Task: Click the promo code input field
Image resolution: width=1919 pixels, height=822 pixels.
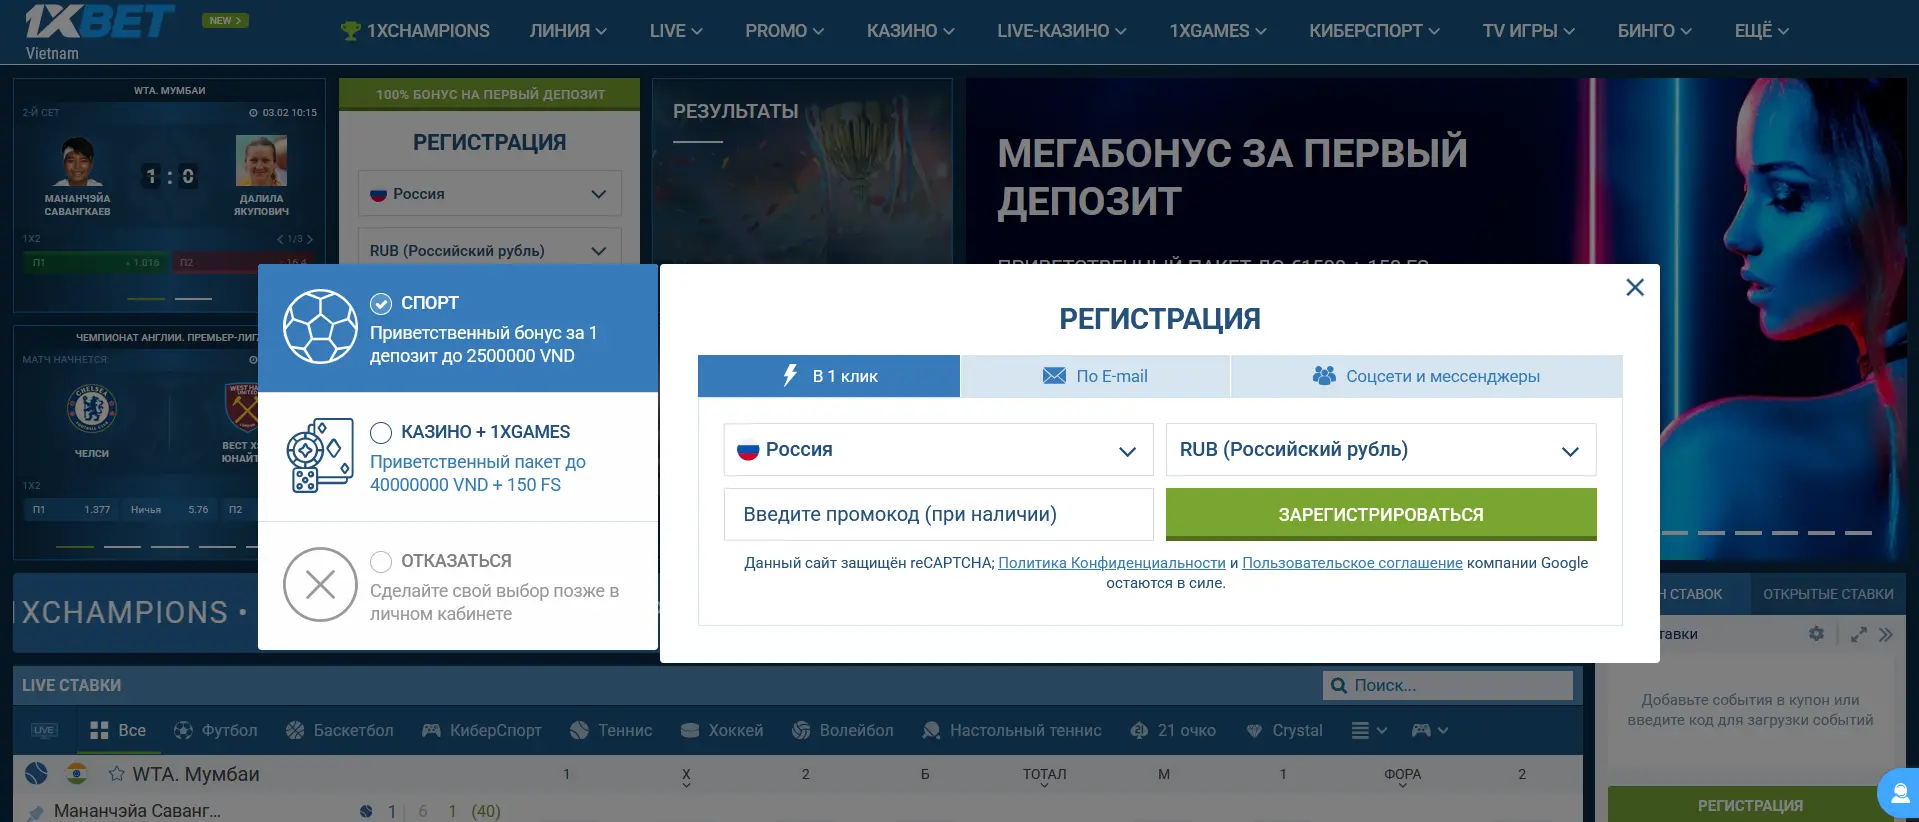Action: pos(937,515)
